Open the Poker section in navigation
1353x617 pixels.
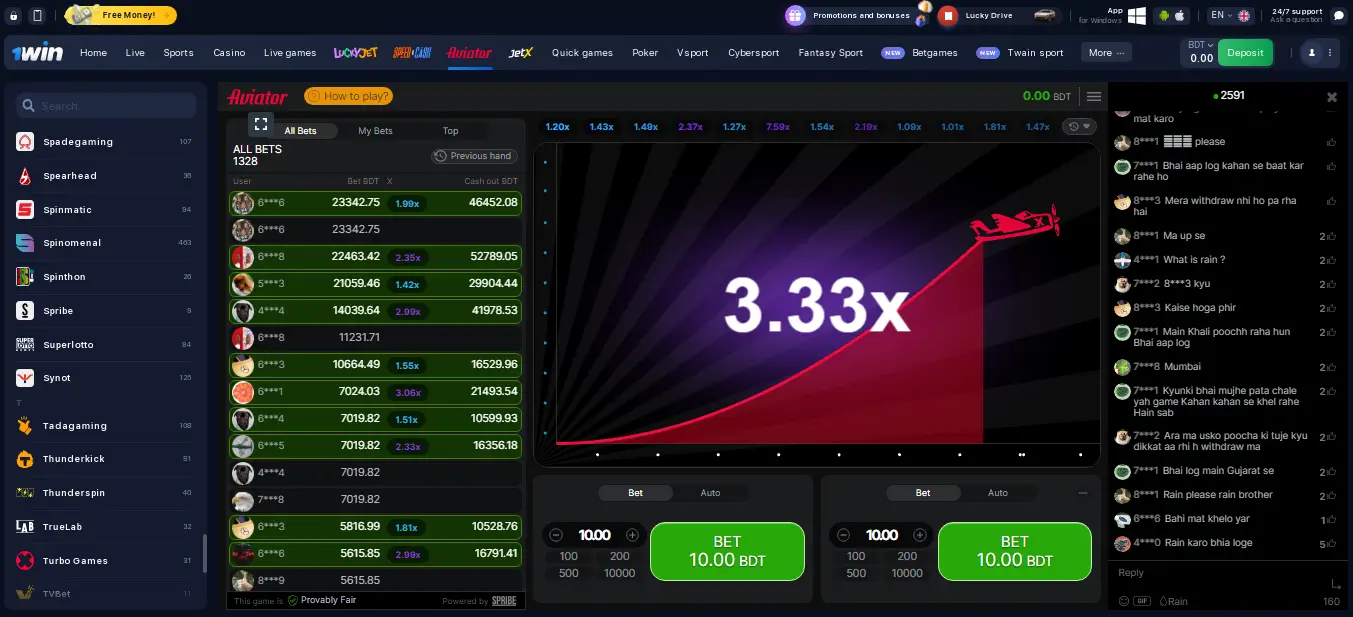pyautogui.click(x=645, y=53)
